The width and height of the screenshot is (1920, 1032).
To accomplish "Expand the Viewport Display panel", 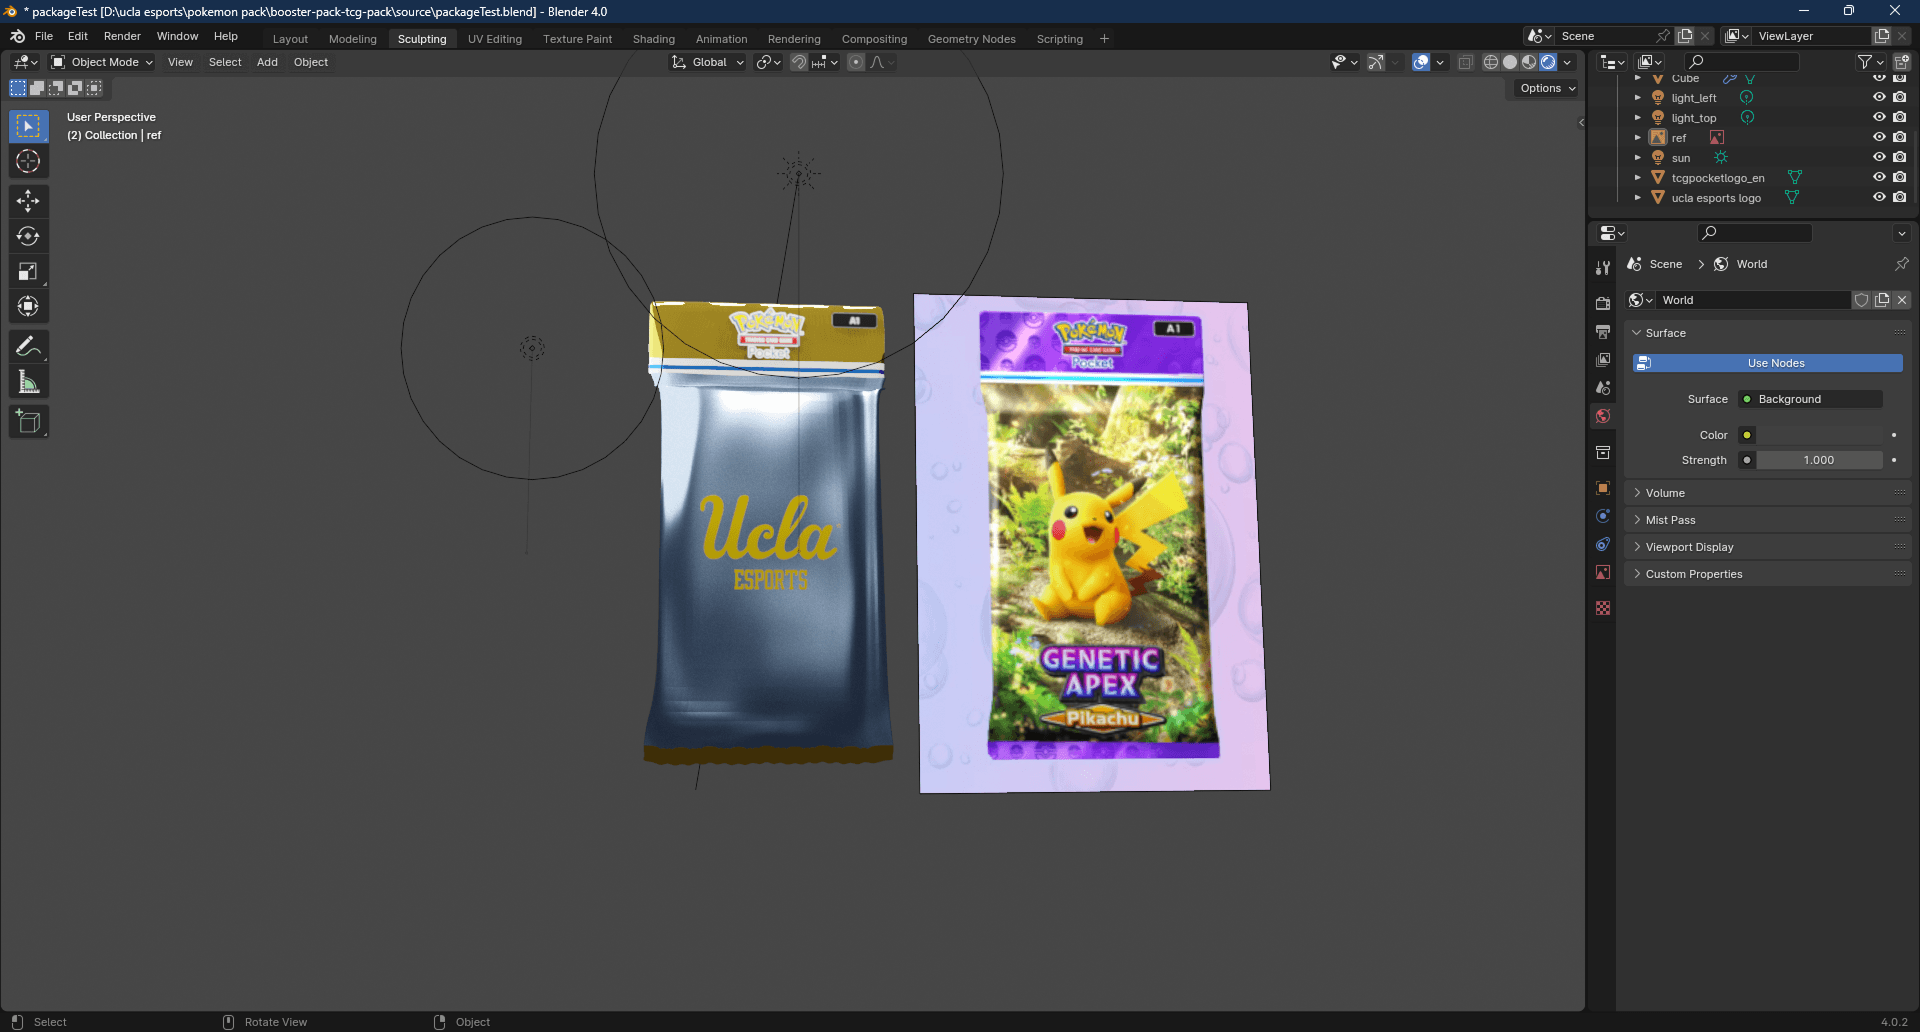I will 1768,547.
